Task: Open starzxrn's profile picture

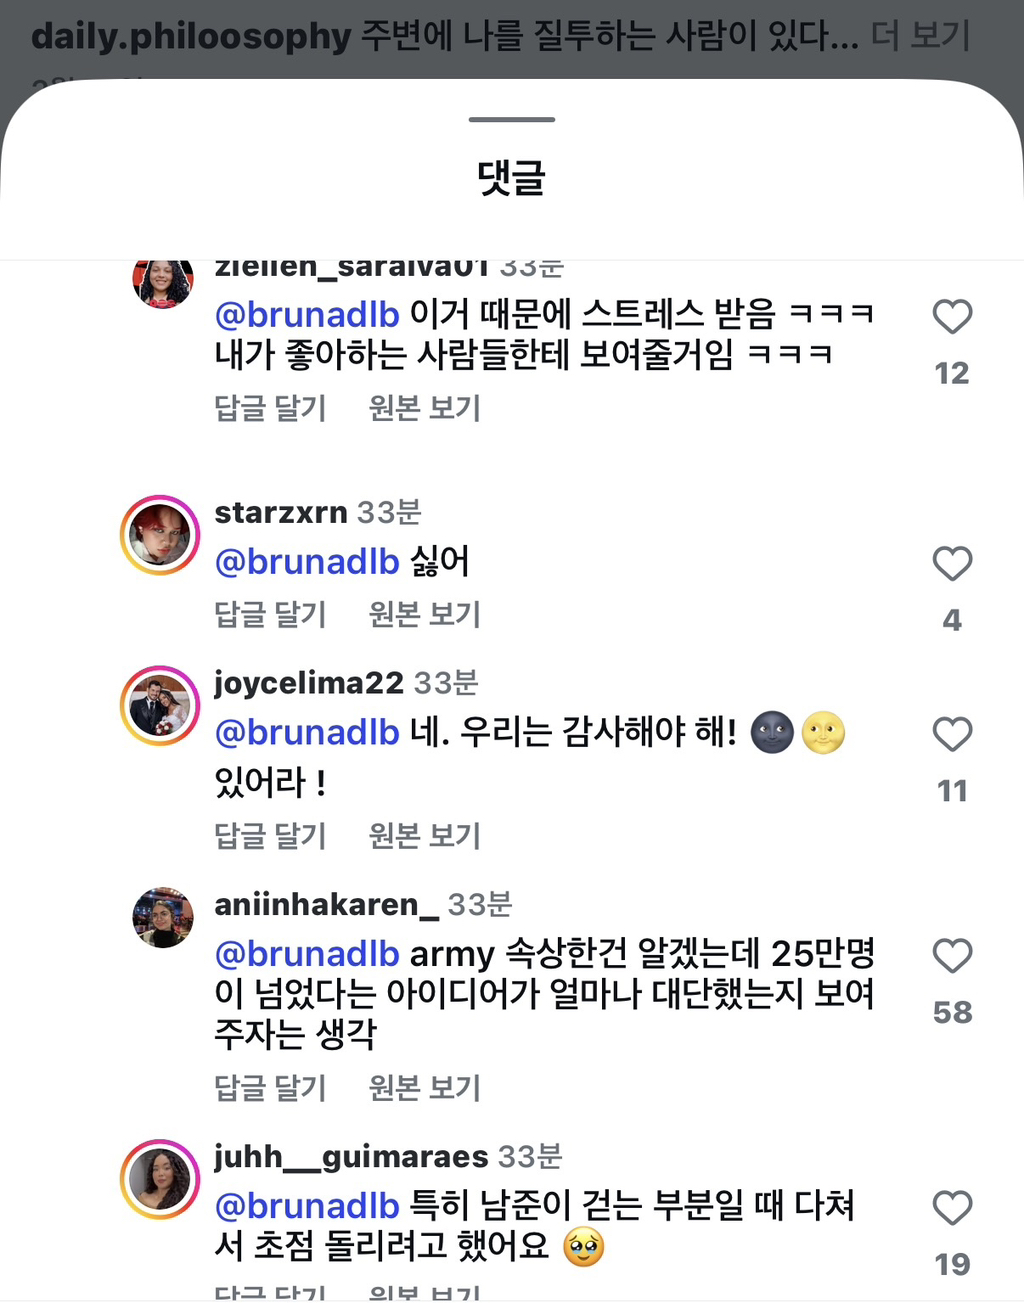Action: click(160, 535)
